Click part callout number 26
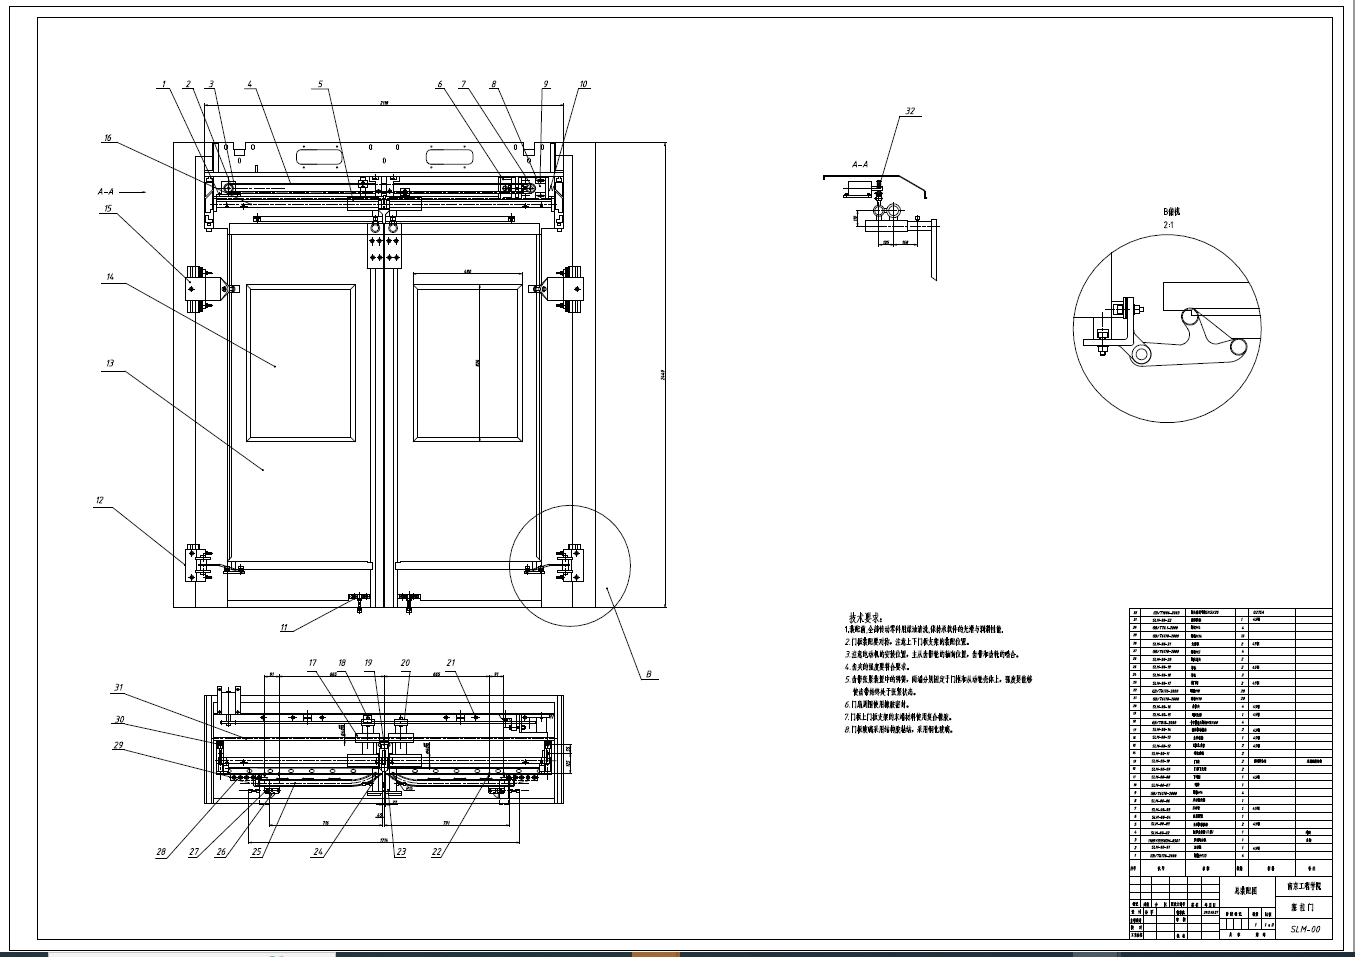The image size is (1355, 957). tap(221, 852)
